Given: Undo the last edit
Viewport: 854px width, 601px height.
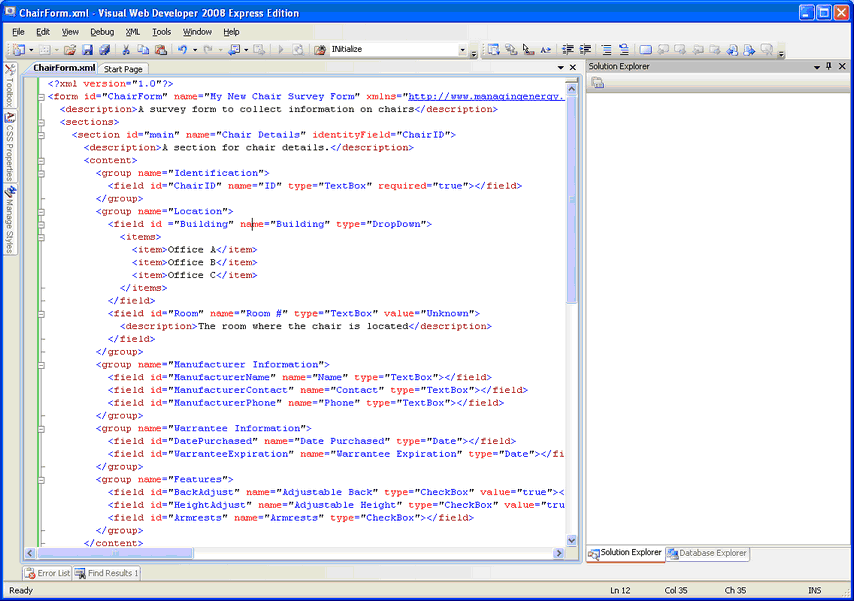Looking at the screenshot, I should [x=182, y=50].
